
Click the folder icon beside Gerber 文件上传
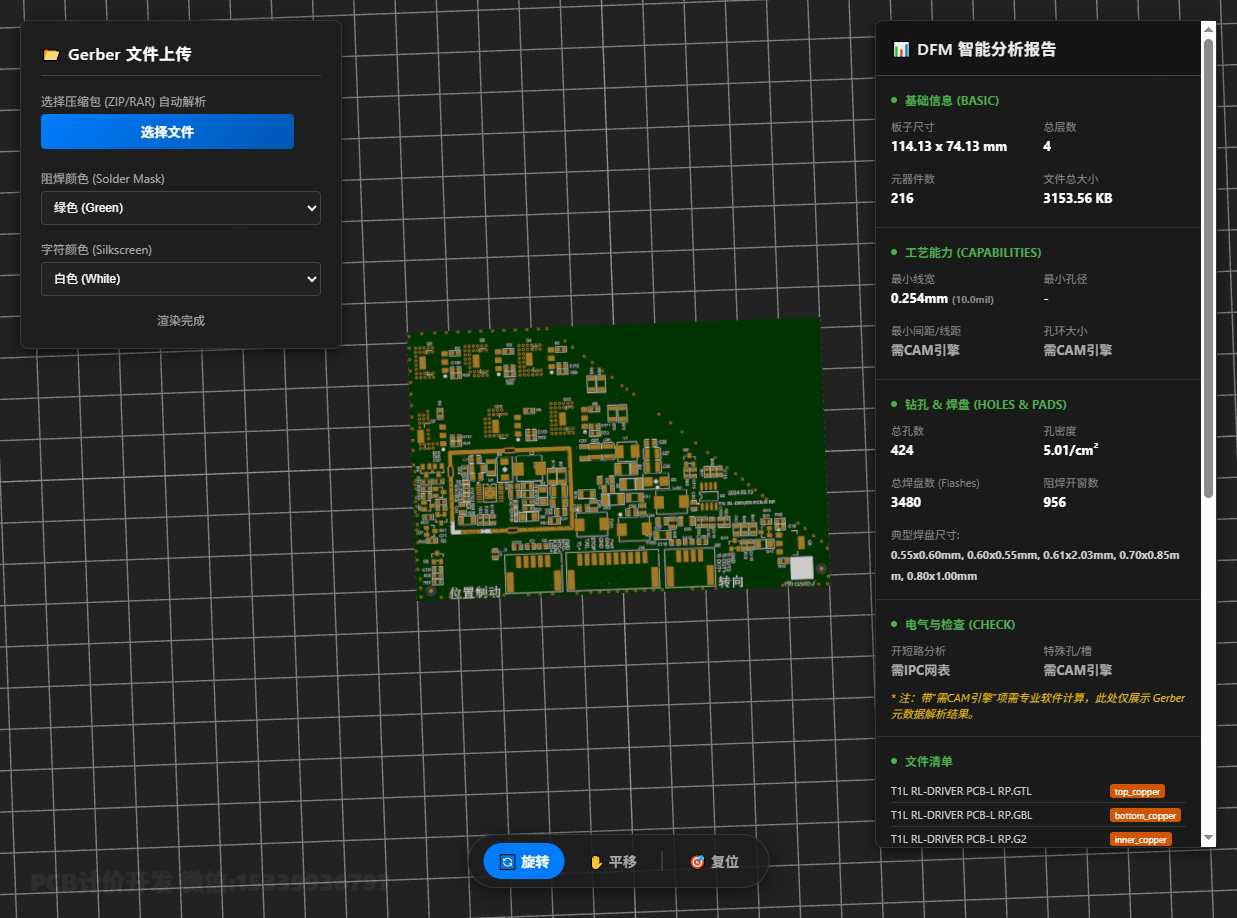[x=51, y=55]
